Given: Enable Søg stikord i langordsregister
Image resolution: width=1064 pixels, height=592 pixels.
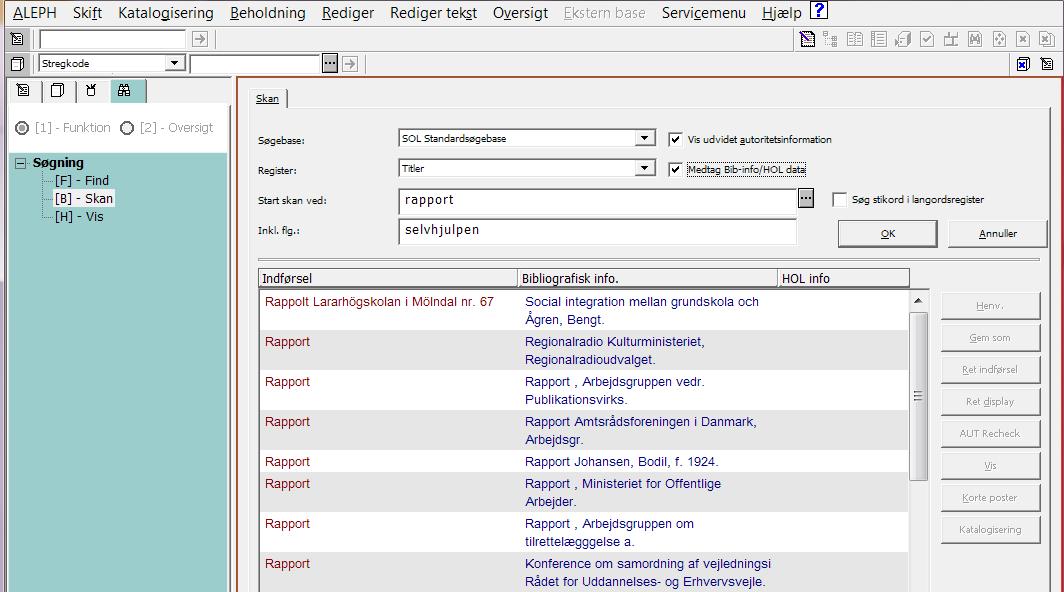Looking at the screenshot, I should (x=839, y=200).
